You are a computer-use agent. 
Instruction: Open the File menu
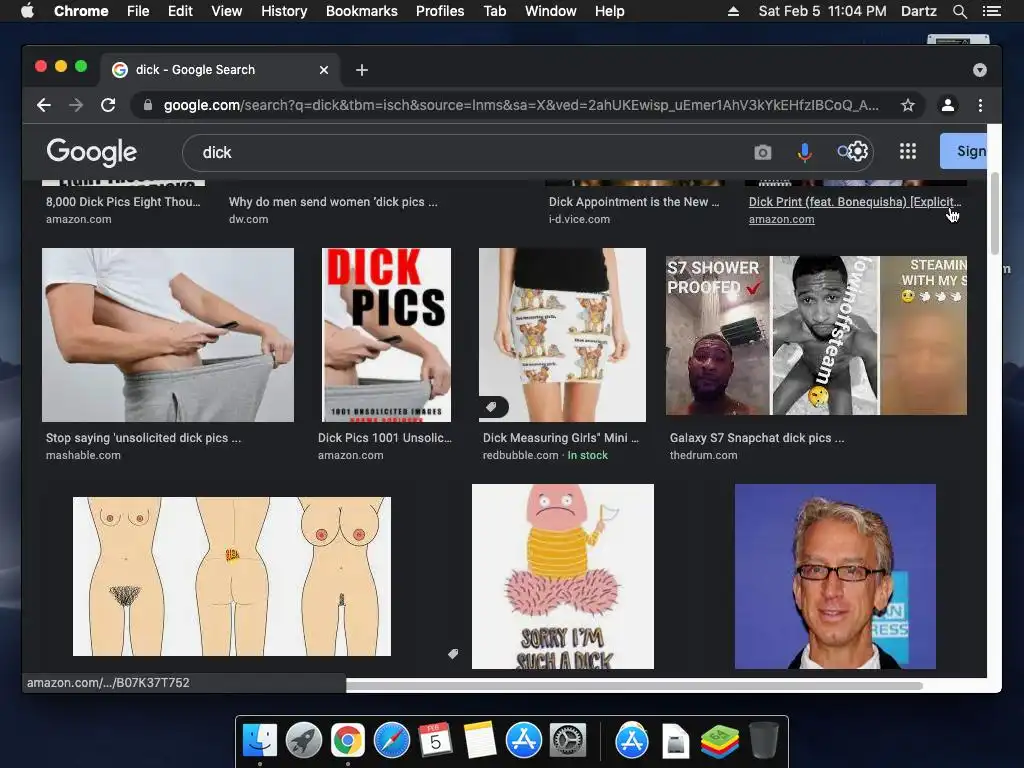click(138, 11)
